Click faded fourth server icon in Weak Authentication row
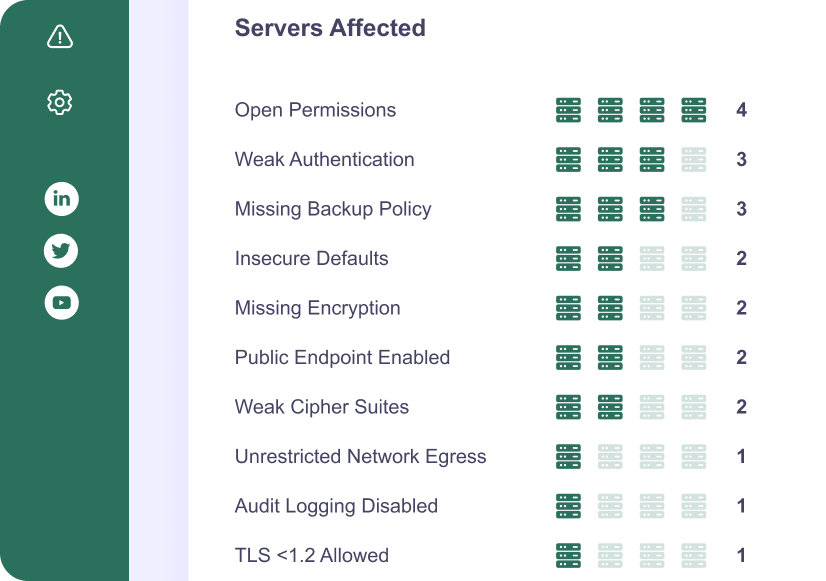The image size is (826, 581). click(x=694, y=160)
